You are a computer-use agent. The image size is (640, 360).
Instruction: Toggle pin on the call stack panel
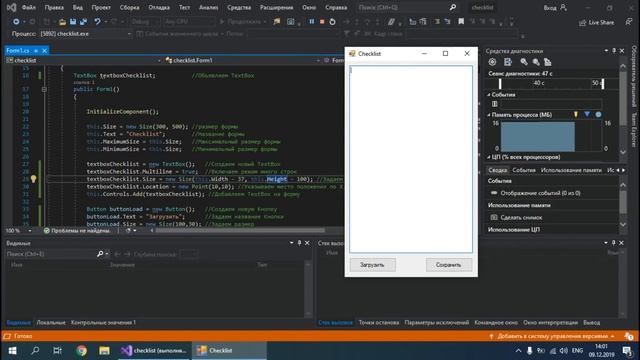(x=613, y=243)
